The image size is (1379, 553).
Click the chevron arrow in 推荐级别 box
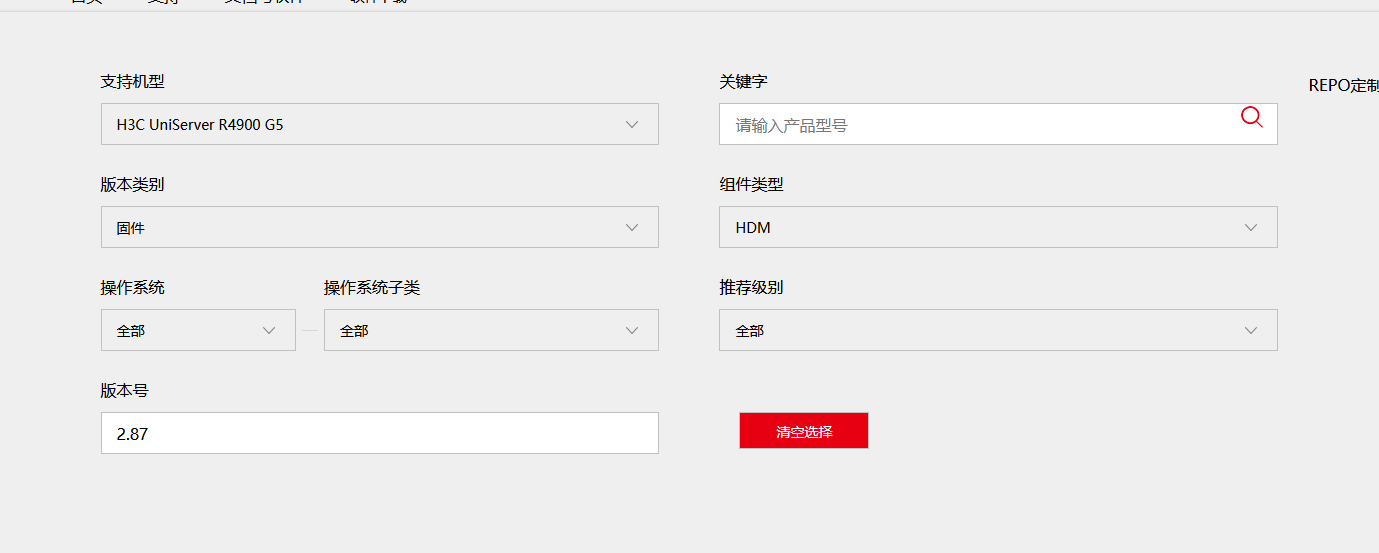pos(1251,331)
